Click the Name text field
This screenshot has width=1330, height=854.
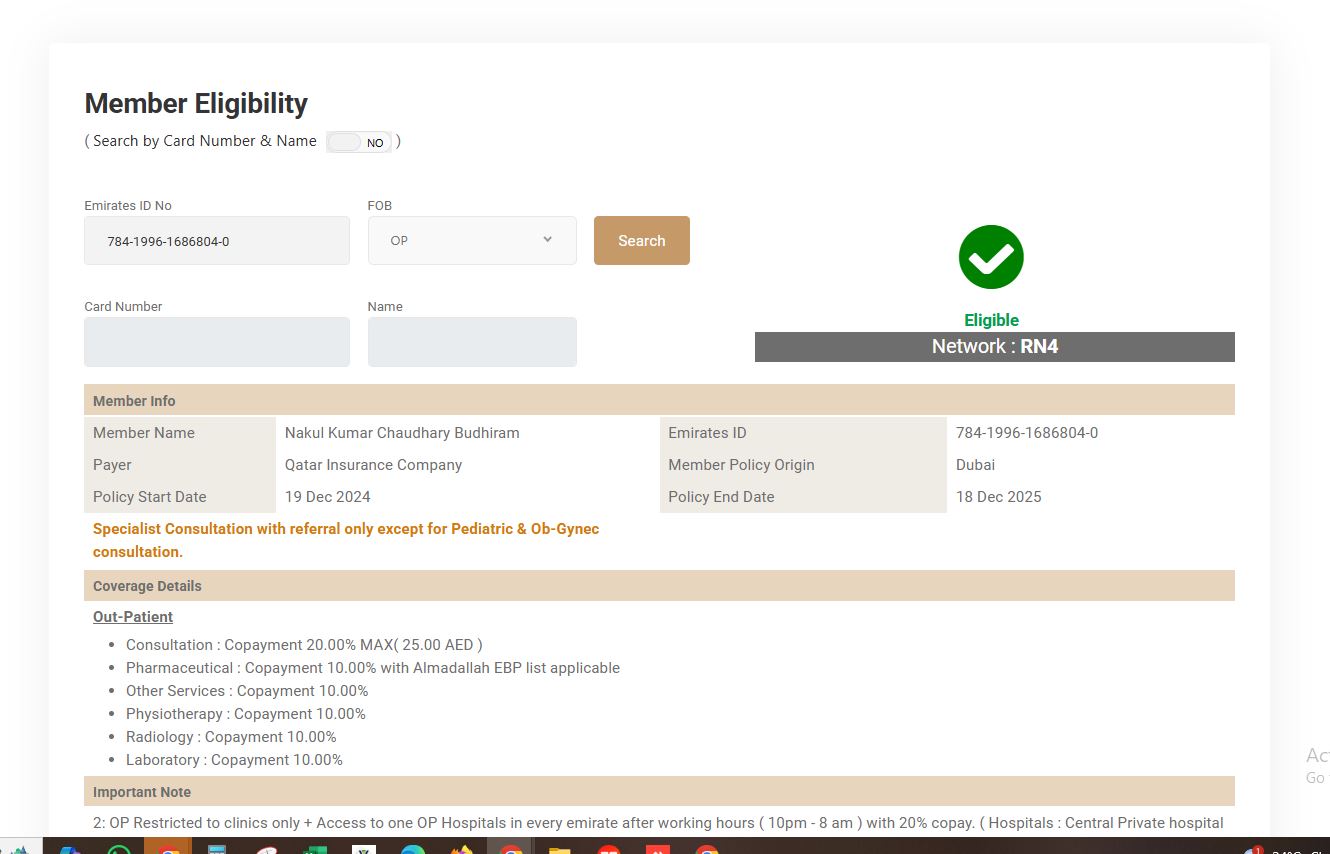pyautogui.click(x=472, y=342)
